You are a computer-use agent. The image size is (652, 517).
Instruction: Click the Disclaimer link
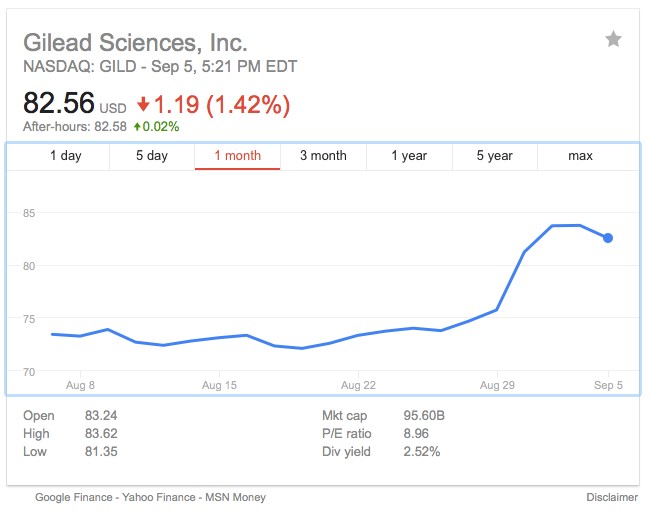(x=611, y=497)
